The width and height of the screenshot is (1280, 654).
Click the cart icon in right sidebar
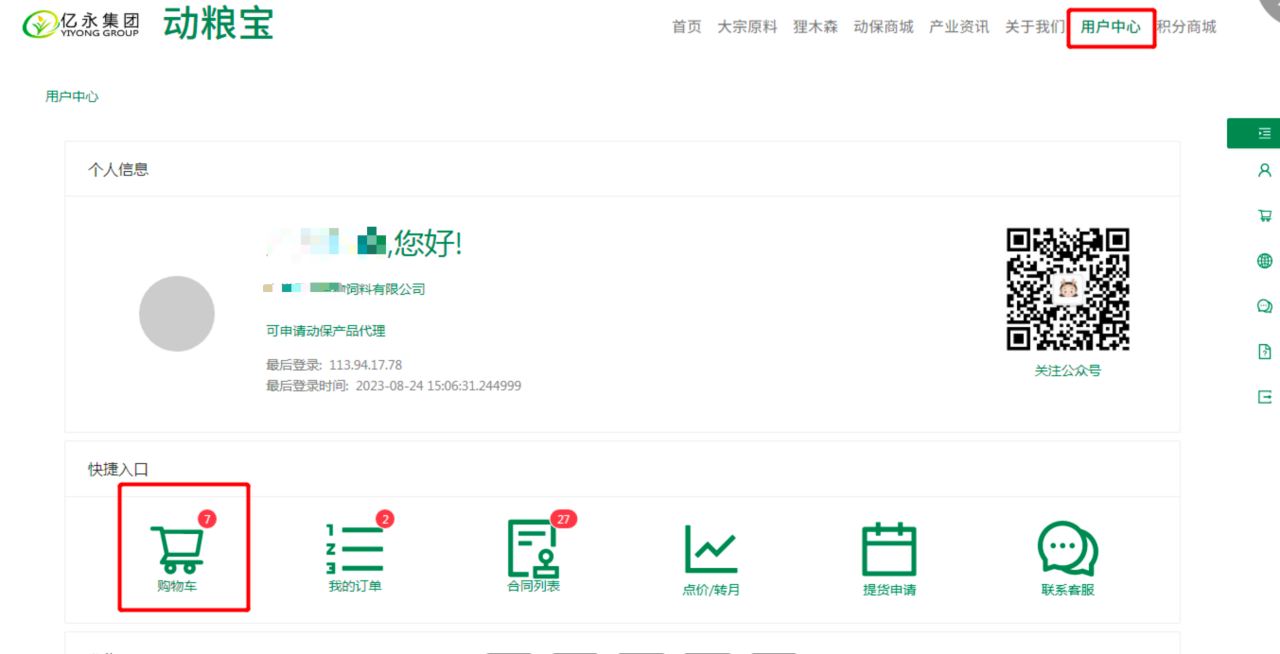click(x=1264, y=216)
